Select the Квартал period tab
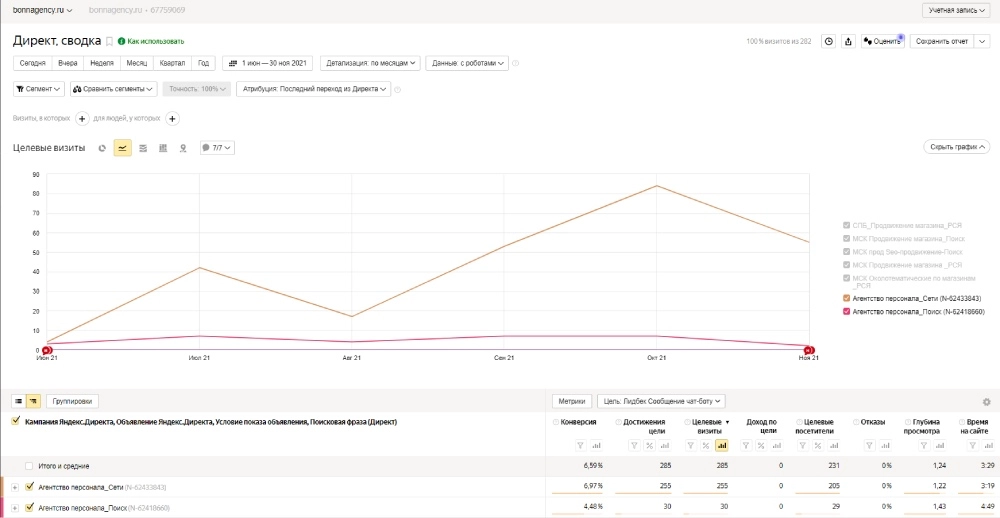Screen dimensions: 1000x518 pos(172,63)
